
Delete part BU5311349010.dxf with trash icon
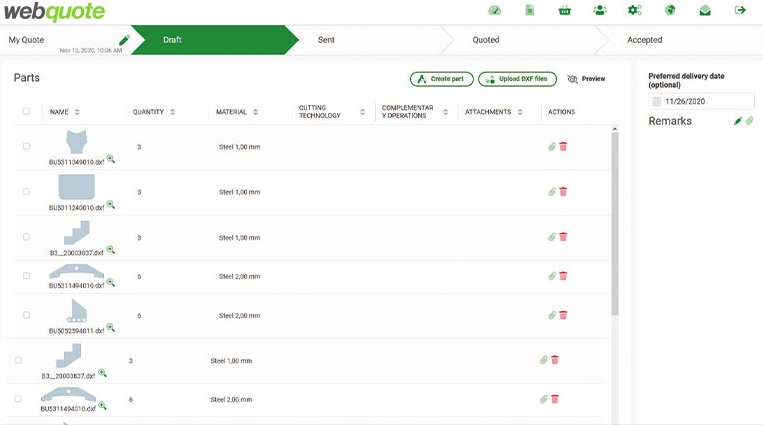click(563, 147)
